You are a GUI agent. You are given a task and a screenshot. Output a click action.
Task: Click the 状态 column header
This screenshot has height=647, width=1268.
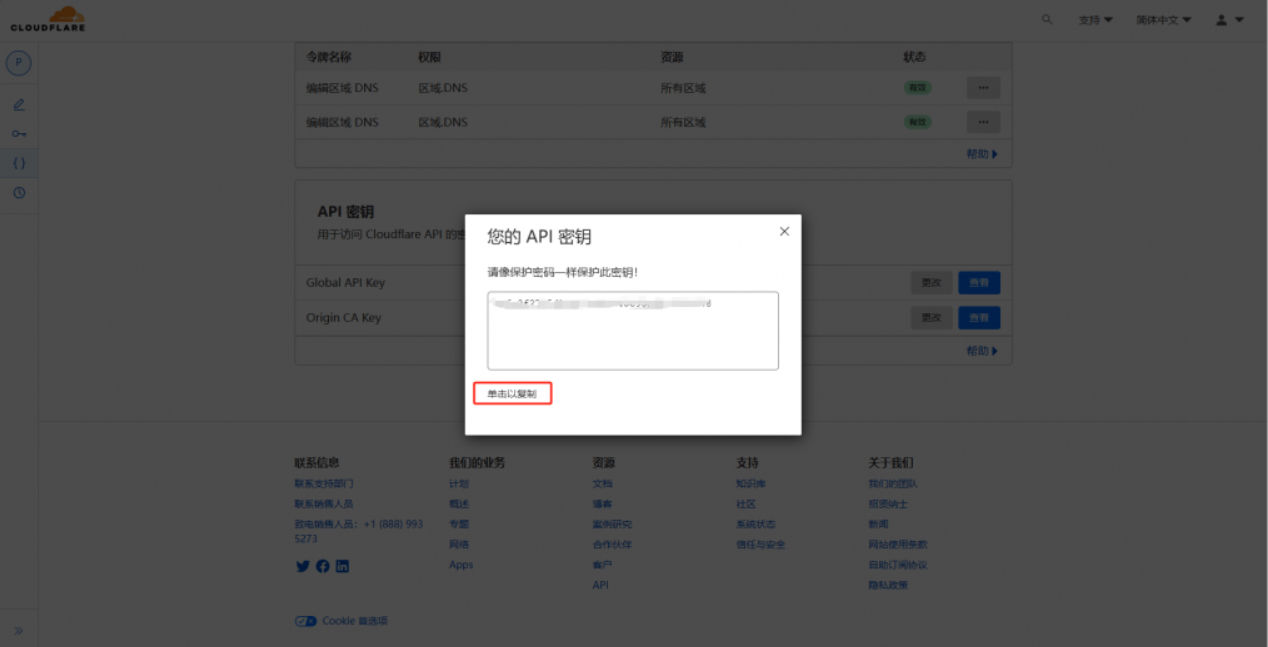(x=914, y=57)
